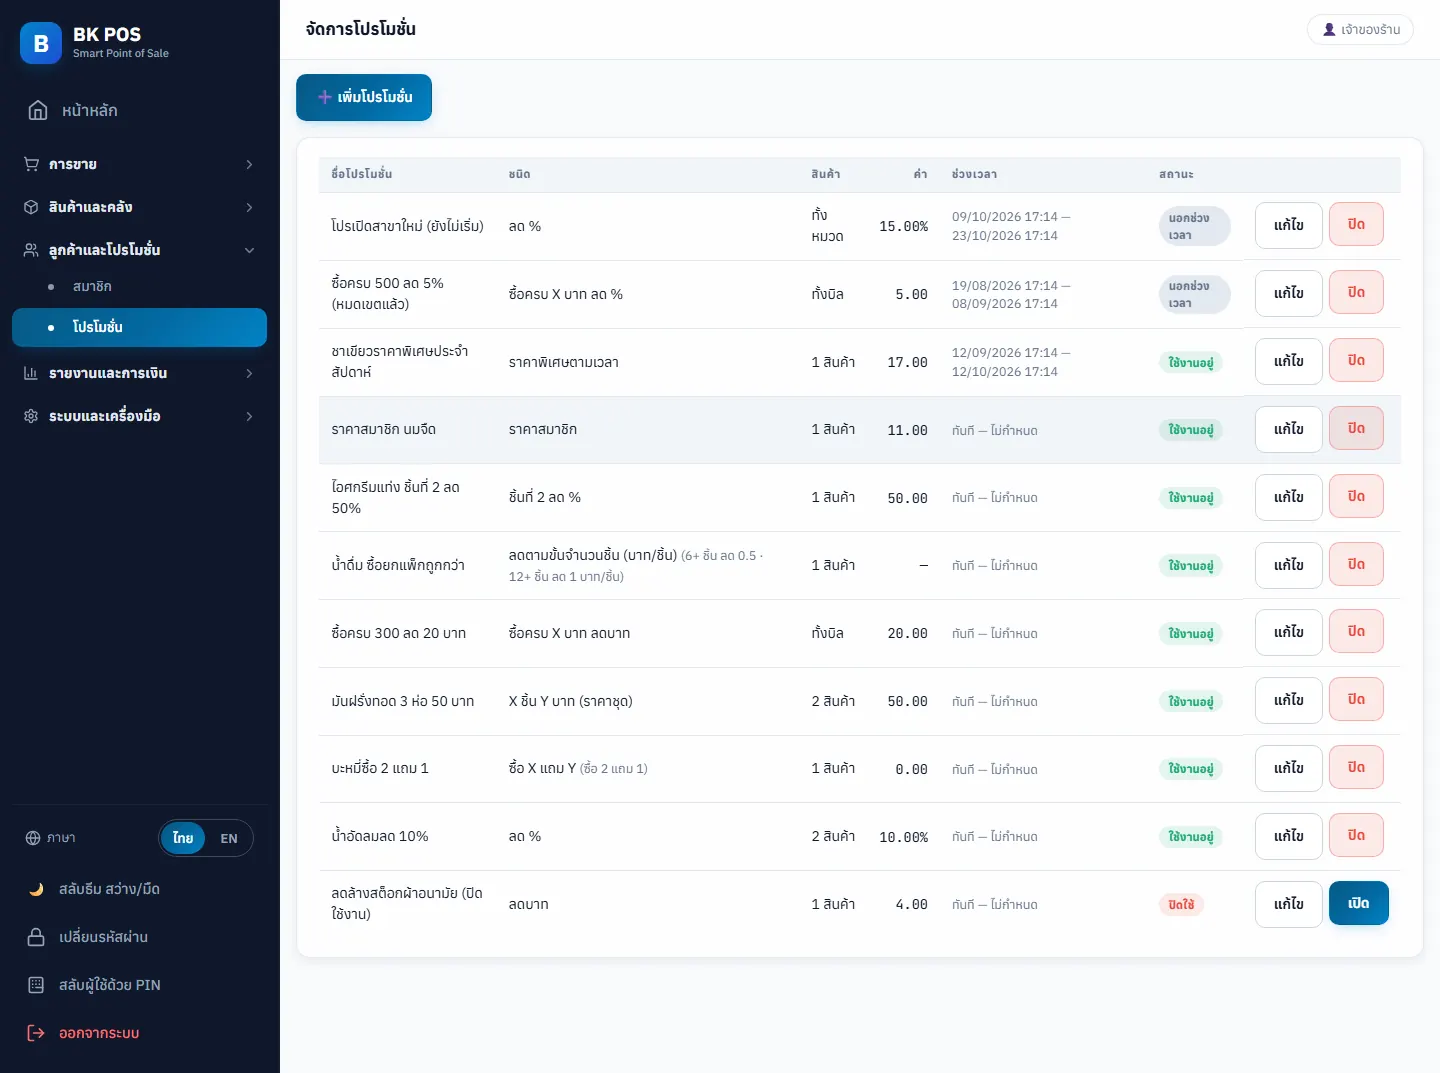Click the ช่วงเวลา column header

(974, 174)
